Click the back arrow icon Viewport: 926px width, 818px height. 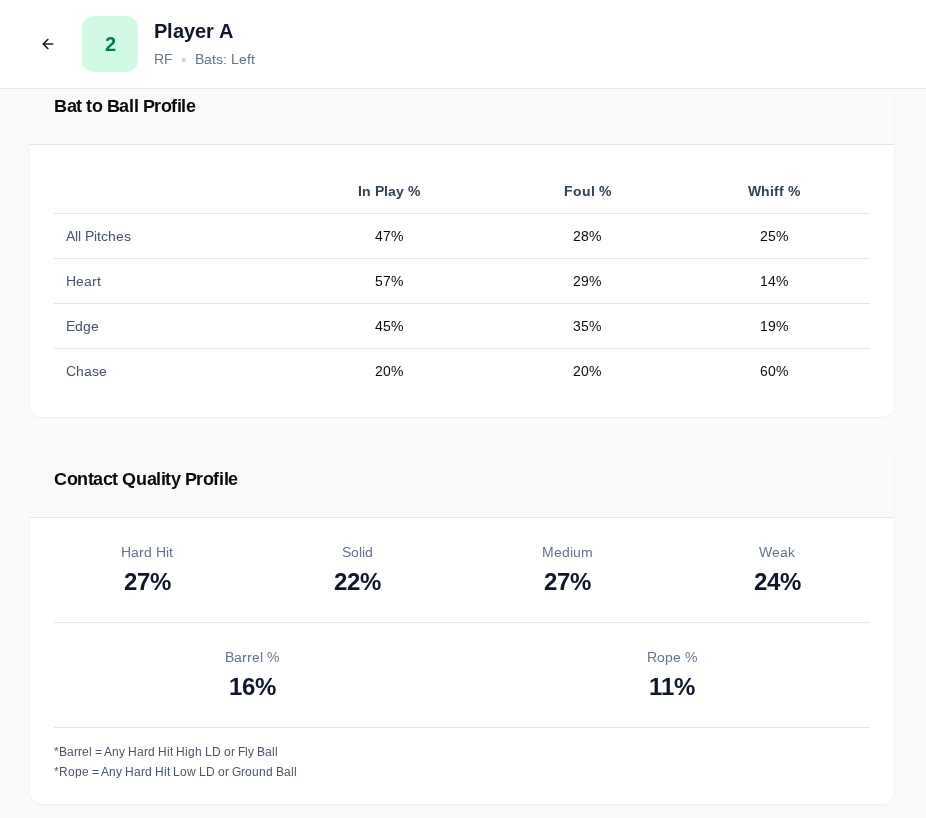click(48, 44)
